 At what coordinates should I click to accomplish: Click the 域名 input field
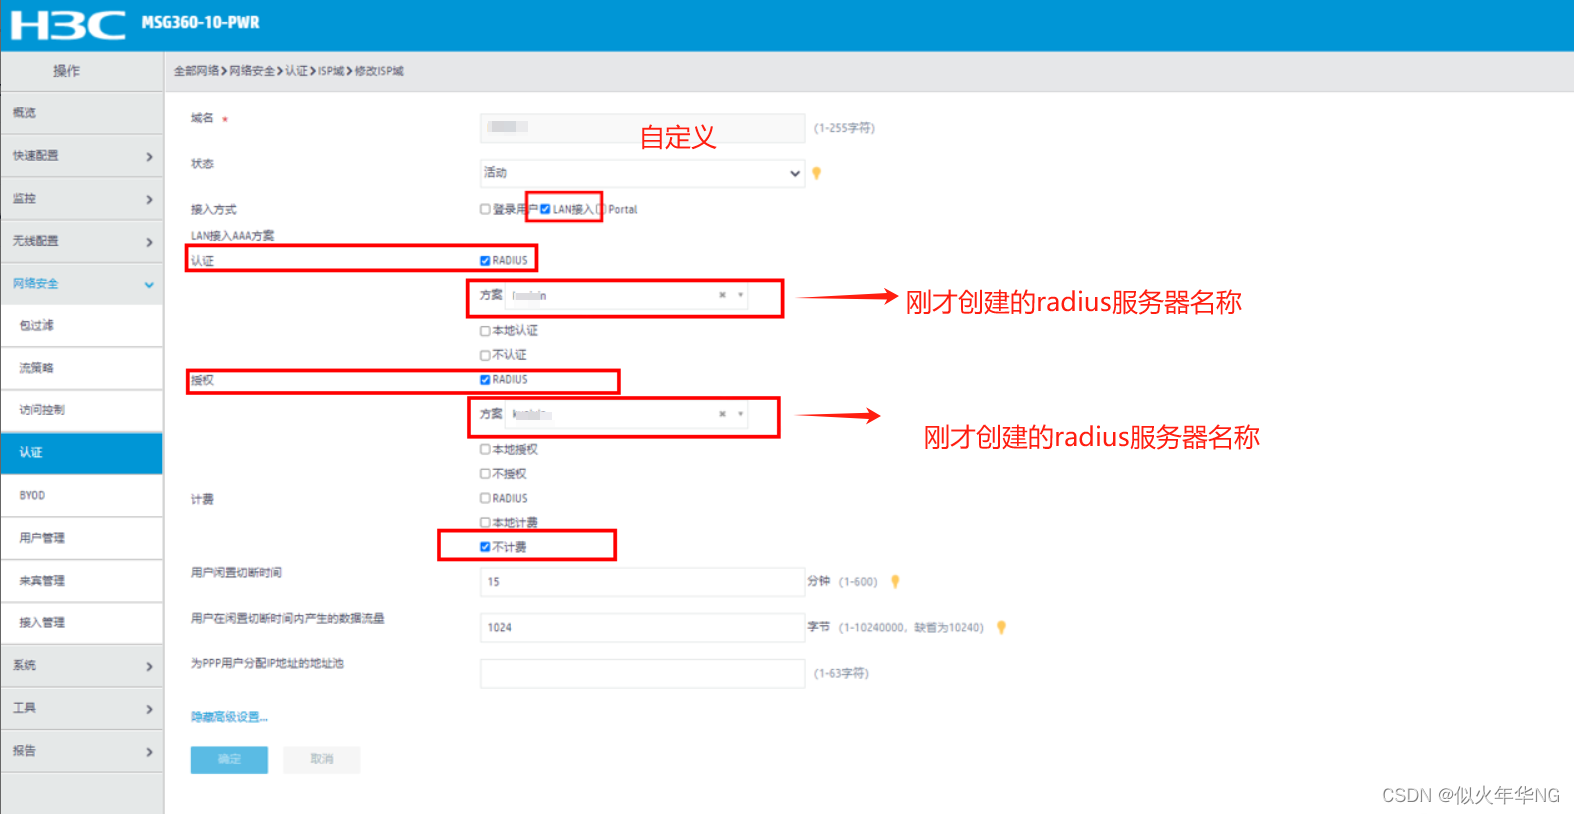[642, 127]
